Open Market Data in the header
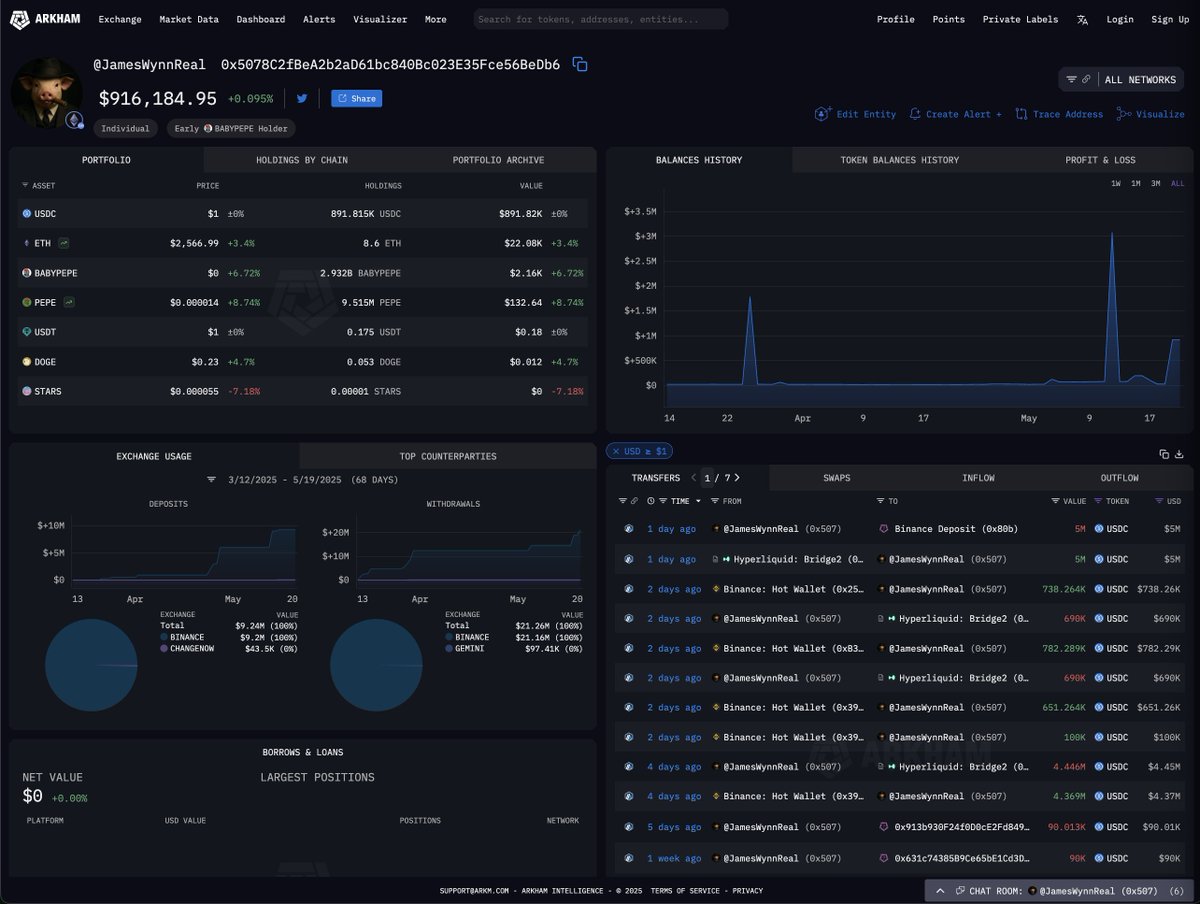Viewport: 1200px width, 904px height. tap(188, 19)
